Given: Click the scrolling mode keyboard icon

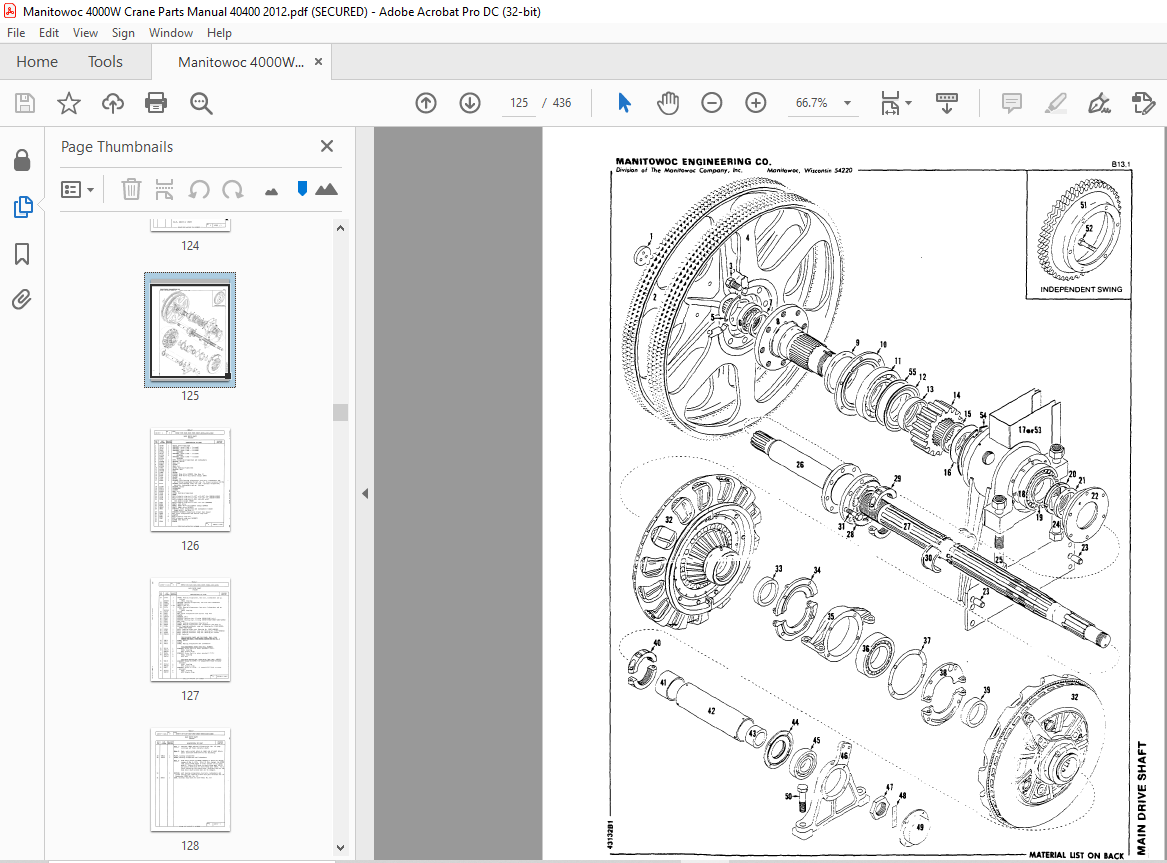Looking at the screenshot, I should [x=947, y=103].
